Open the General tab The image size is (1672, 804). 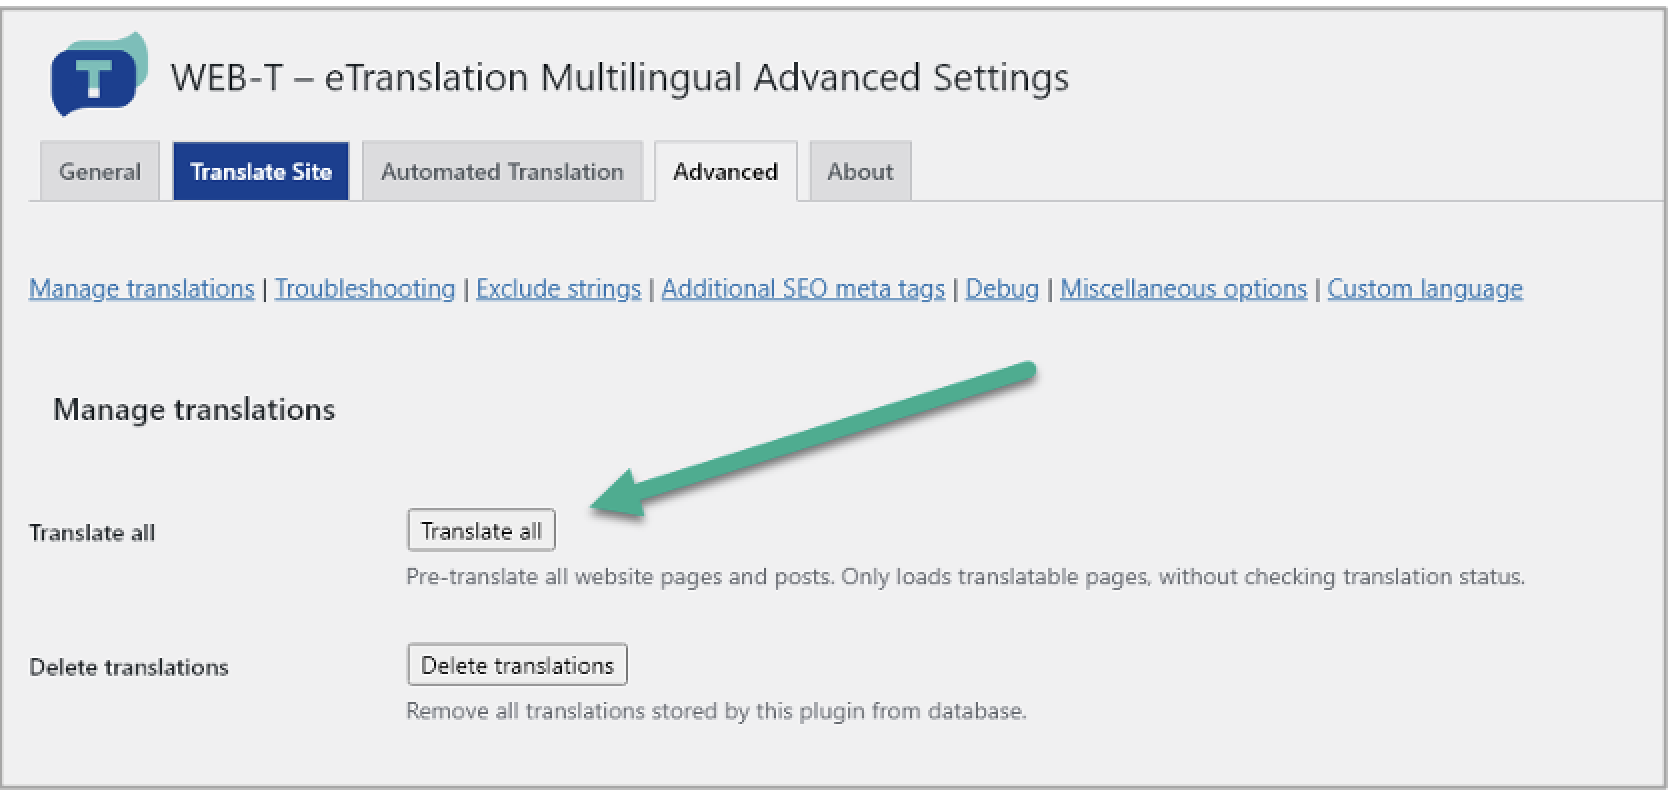[x=100, y=172]
